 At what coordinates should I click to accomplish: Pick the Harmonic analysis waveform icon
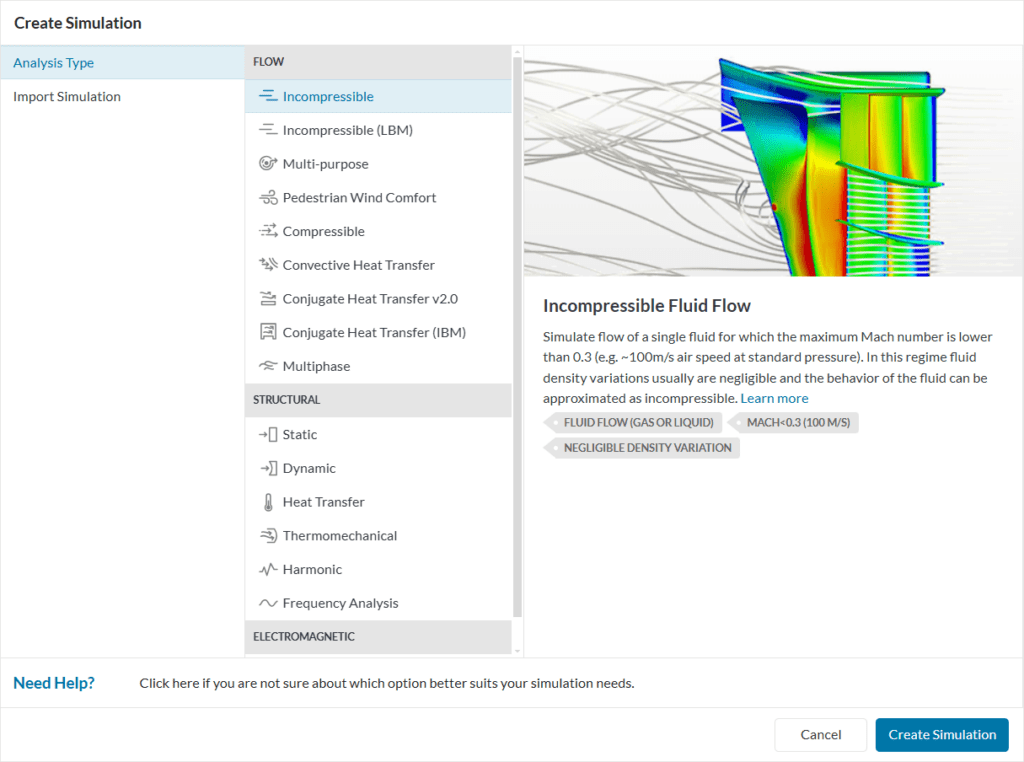[268, 569]
